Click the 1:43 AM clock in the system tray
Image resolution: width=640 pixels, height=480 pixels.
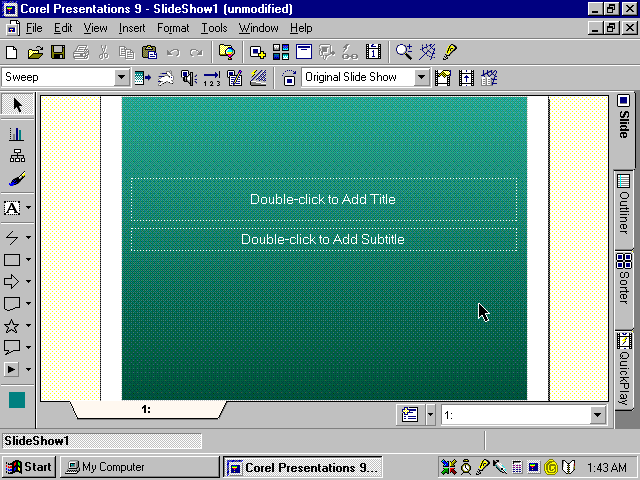pos(607,467)
